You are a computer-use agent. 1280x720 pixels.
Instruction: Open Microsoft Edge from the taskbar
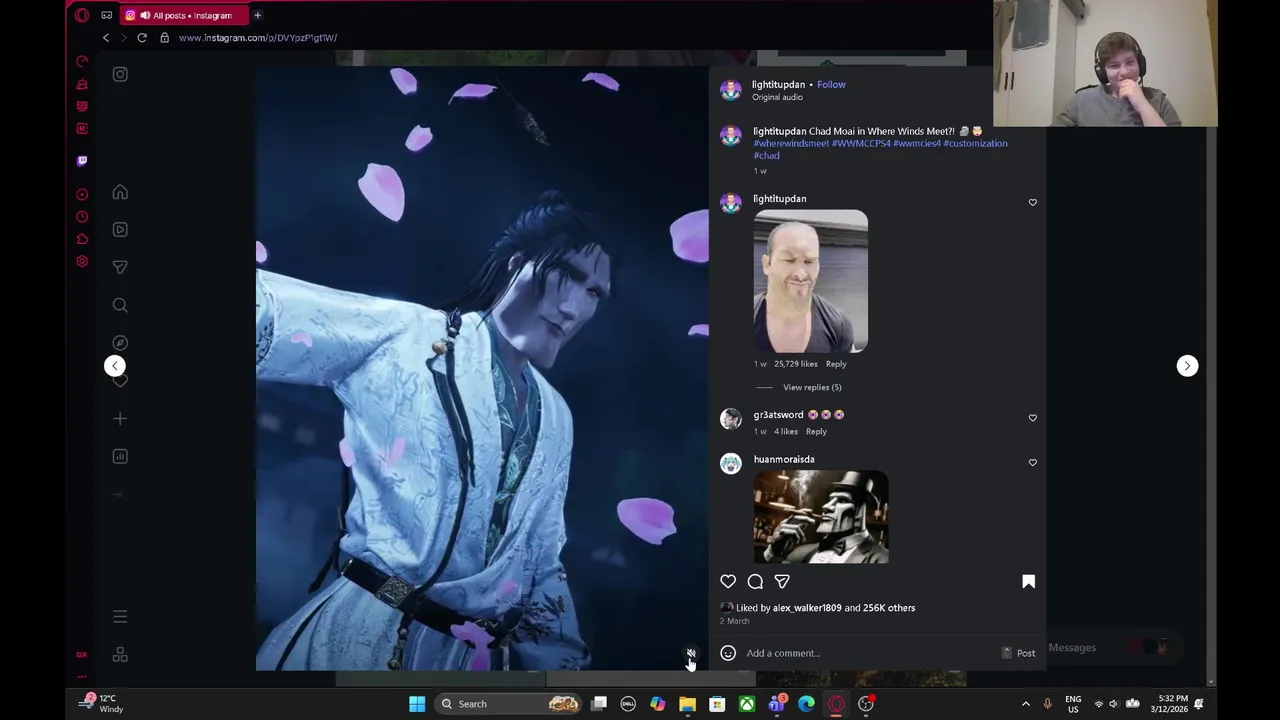[806, 704]
